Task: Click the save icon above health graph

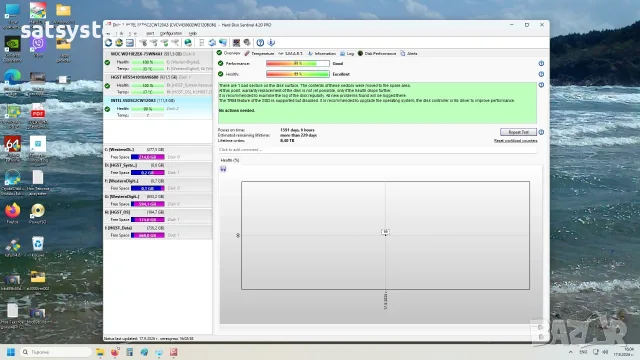Action: coord(223,169)
